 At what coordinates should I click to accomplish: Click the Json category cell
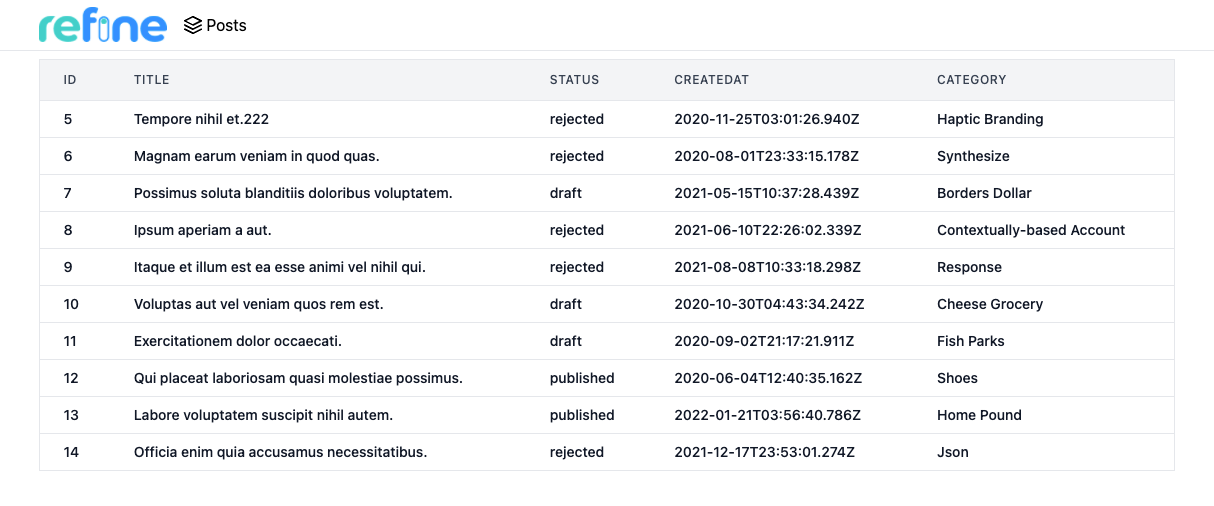coord(952,452)
